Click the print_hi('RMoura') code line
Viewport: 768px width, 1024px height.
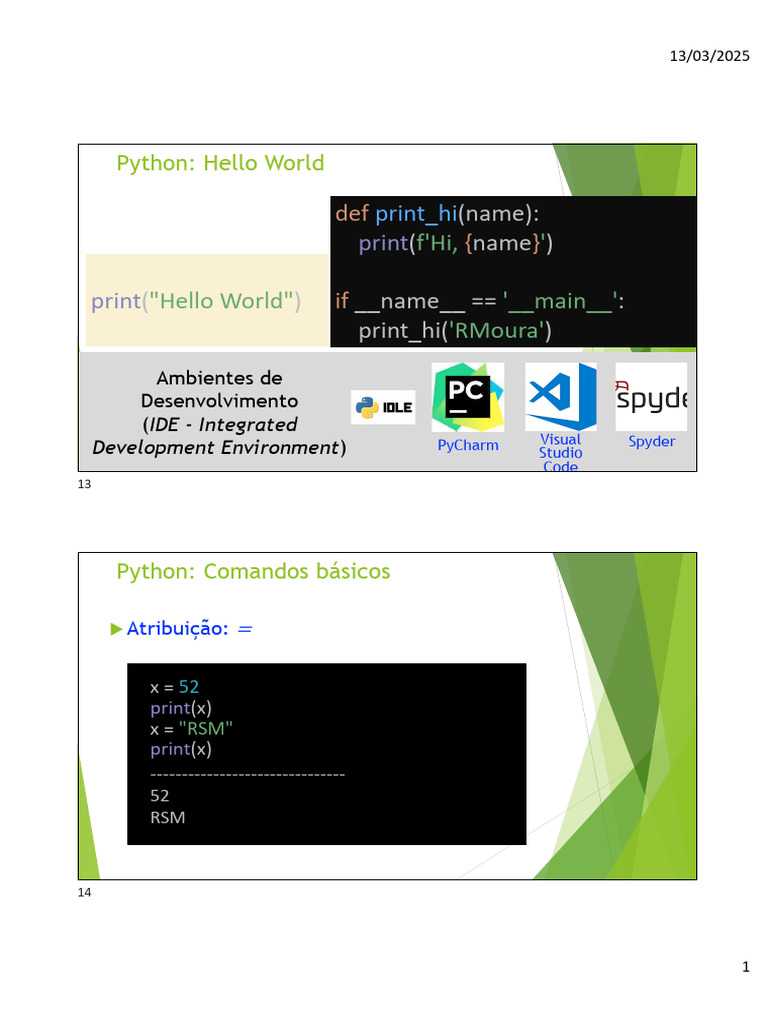[455, 330]
